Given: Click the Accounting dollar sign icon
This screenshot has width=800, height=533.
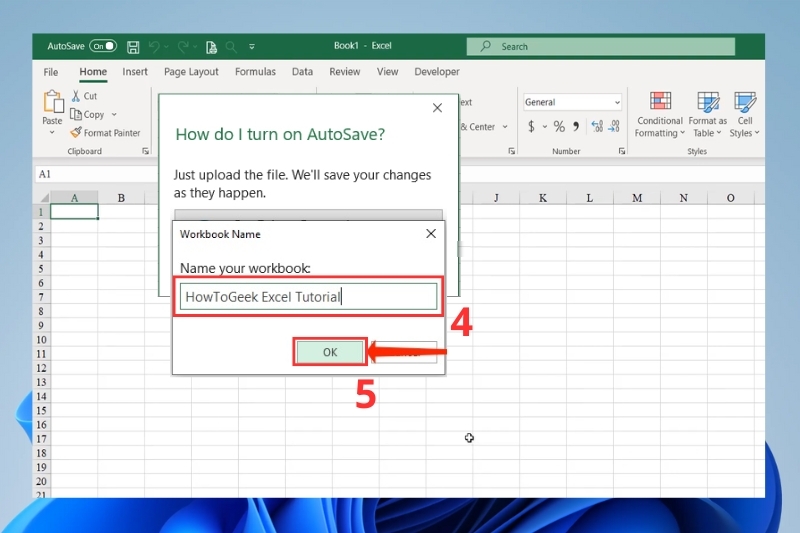Looking at the screenshot, I should (x=532, y=126).
